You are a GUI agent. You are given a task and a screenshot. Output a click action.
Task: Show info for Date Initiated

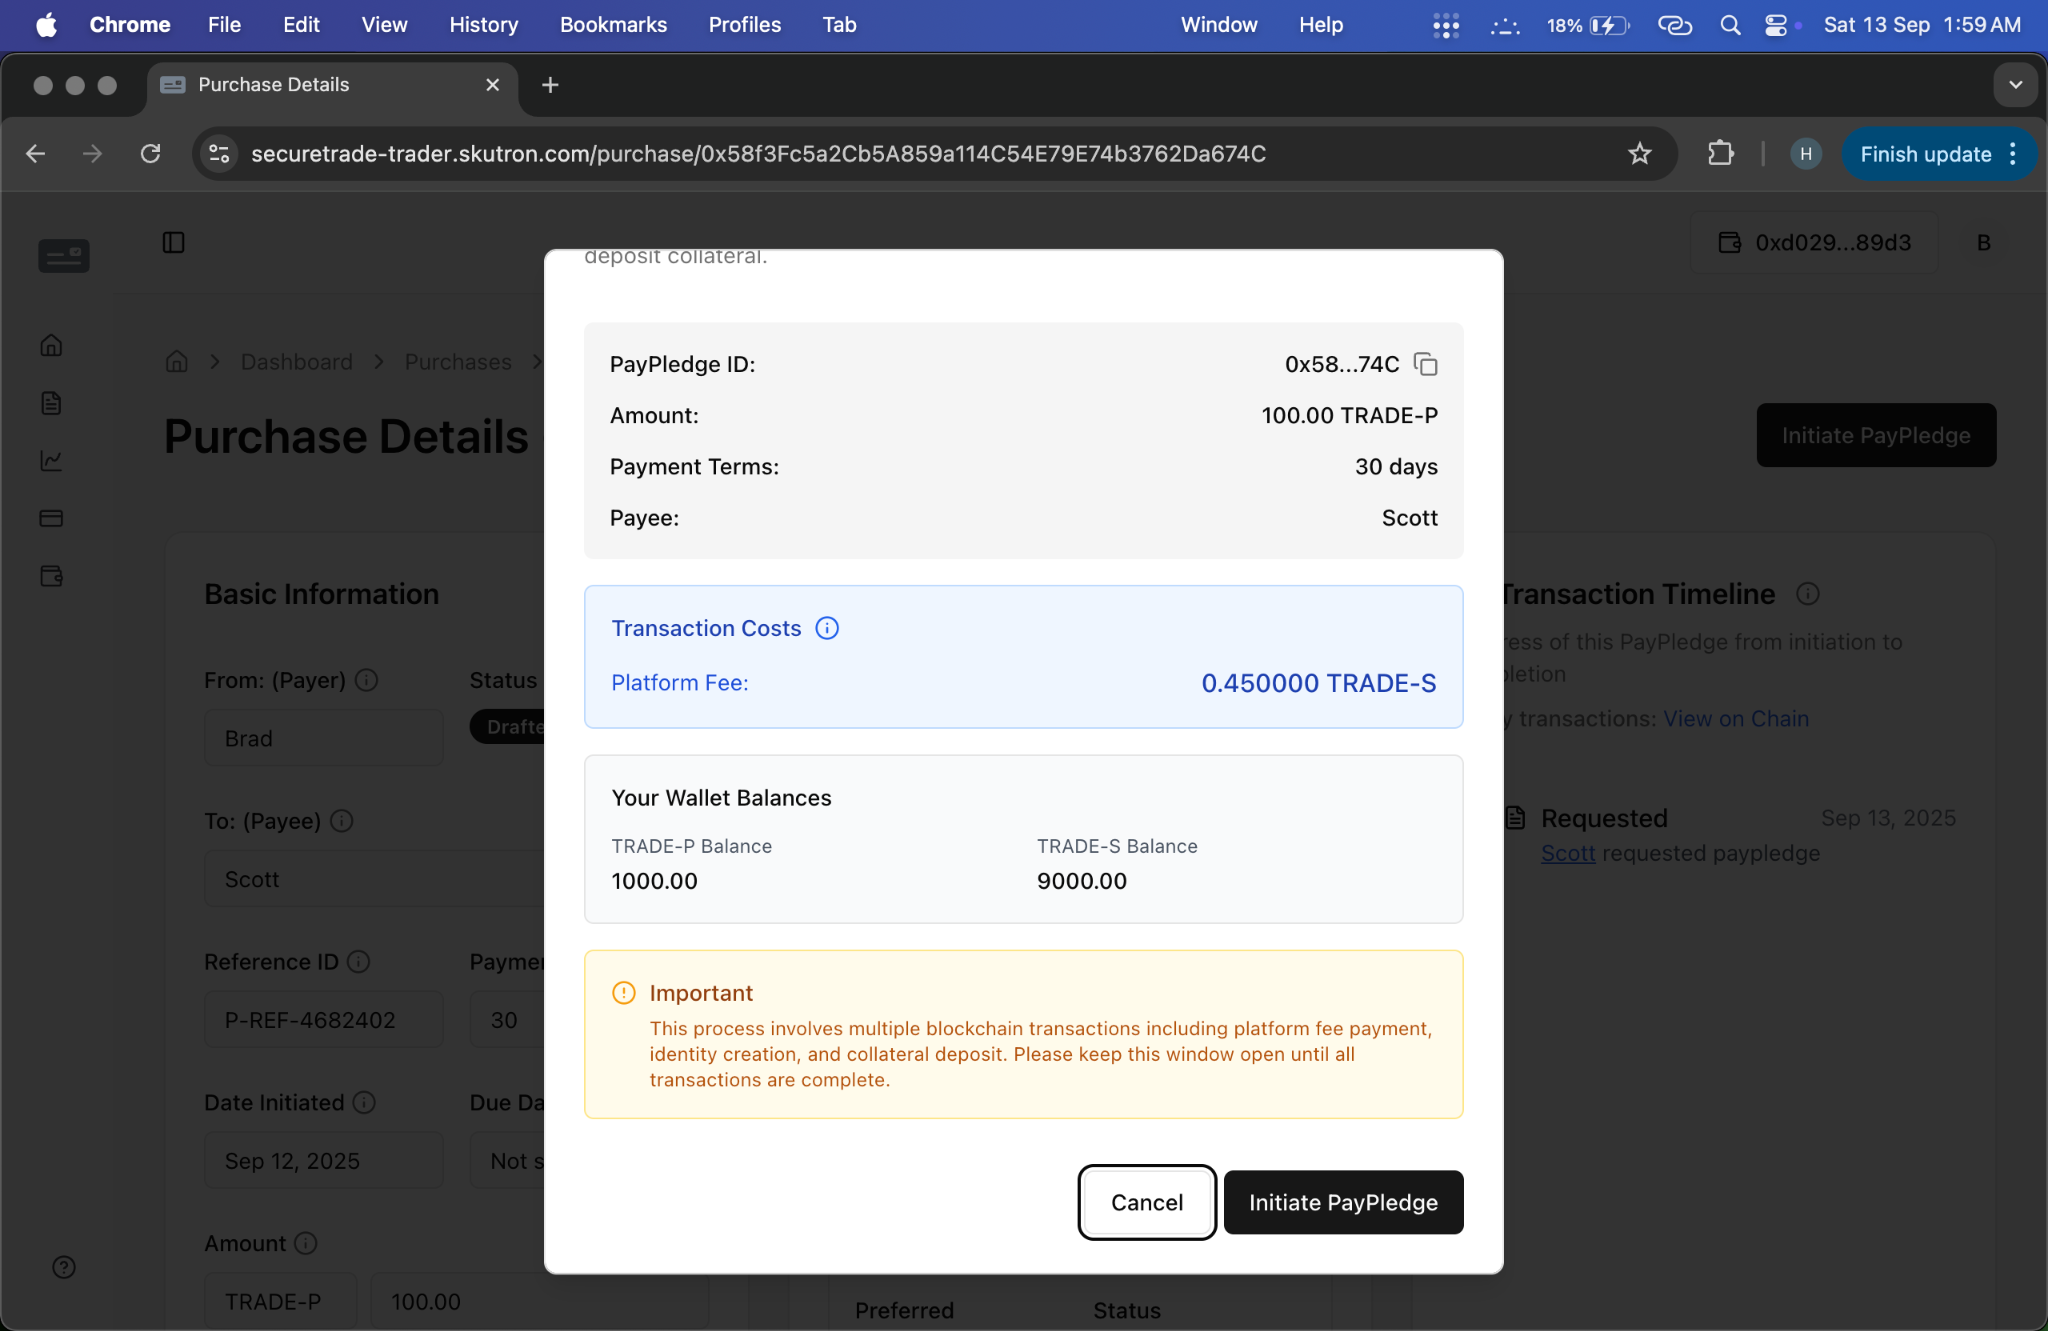point(365,1102)
